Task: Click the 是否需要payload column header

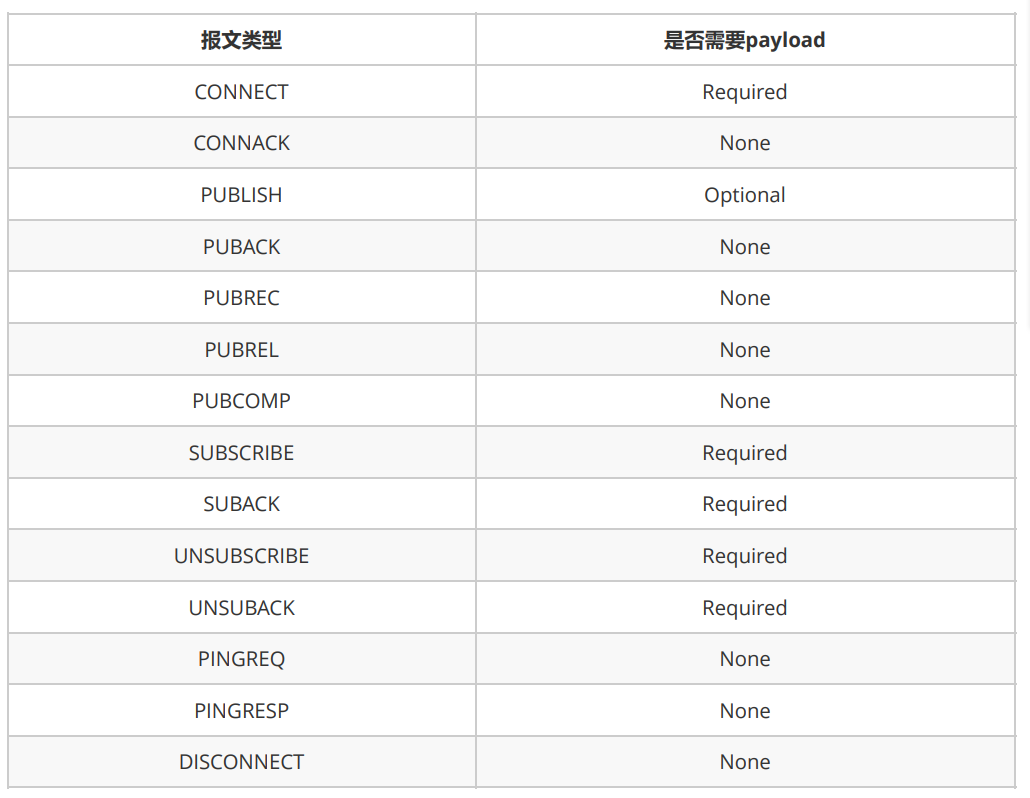Action: 744,40
